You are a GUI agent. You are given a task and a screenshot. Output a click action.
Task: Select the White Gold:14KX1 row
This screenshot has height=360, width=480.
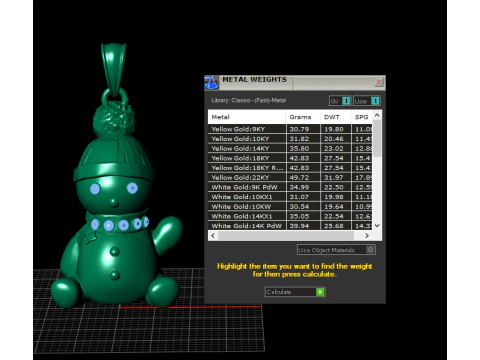290,216
